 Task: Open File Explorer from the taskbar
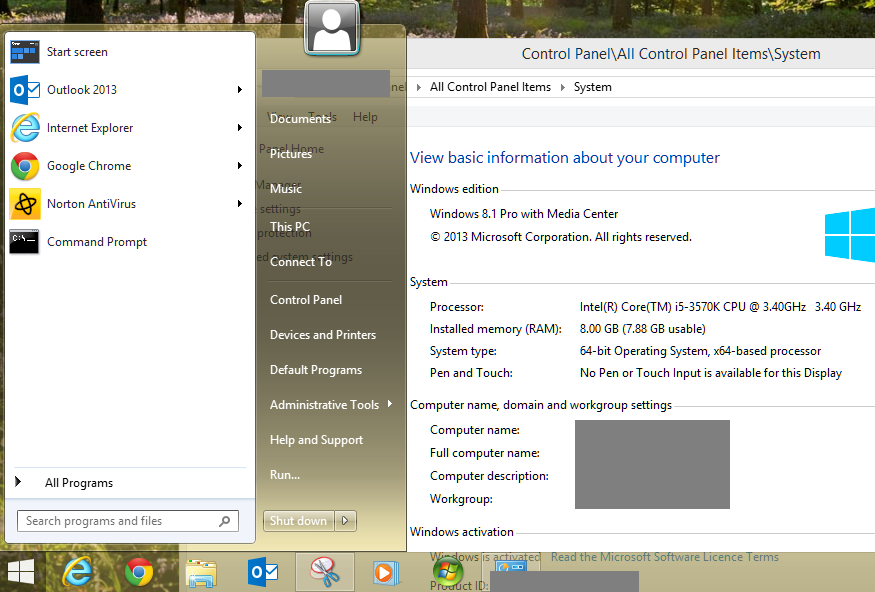pyautogui.click(x=201, y=573)
